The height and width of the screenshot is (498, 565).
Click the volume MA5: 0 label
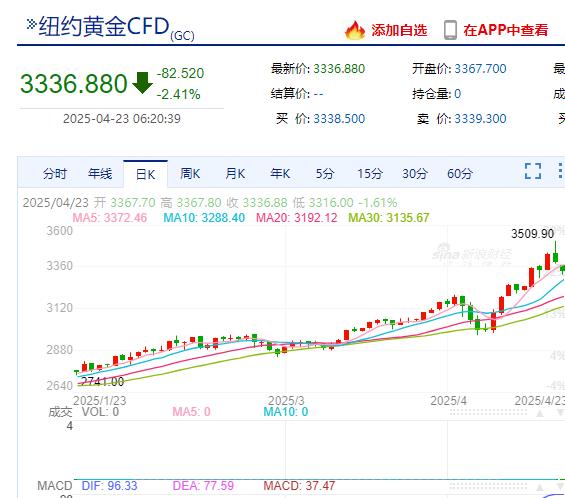pos(191,412)
